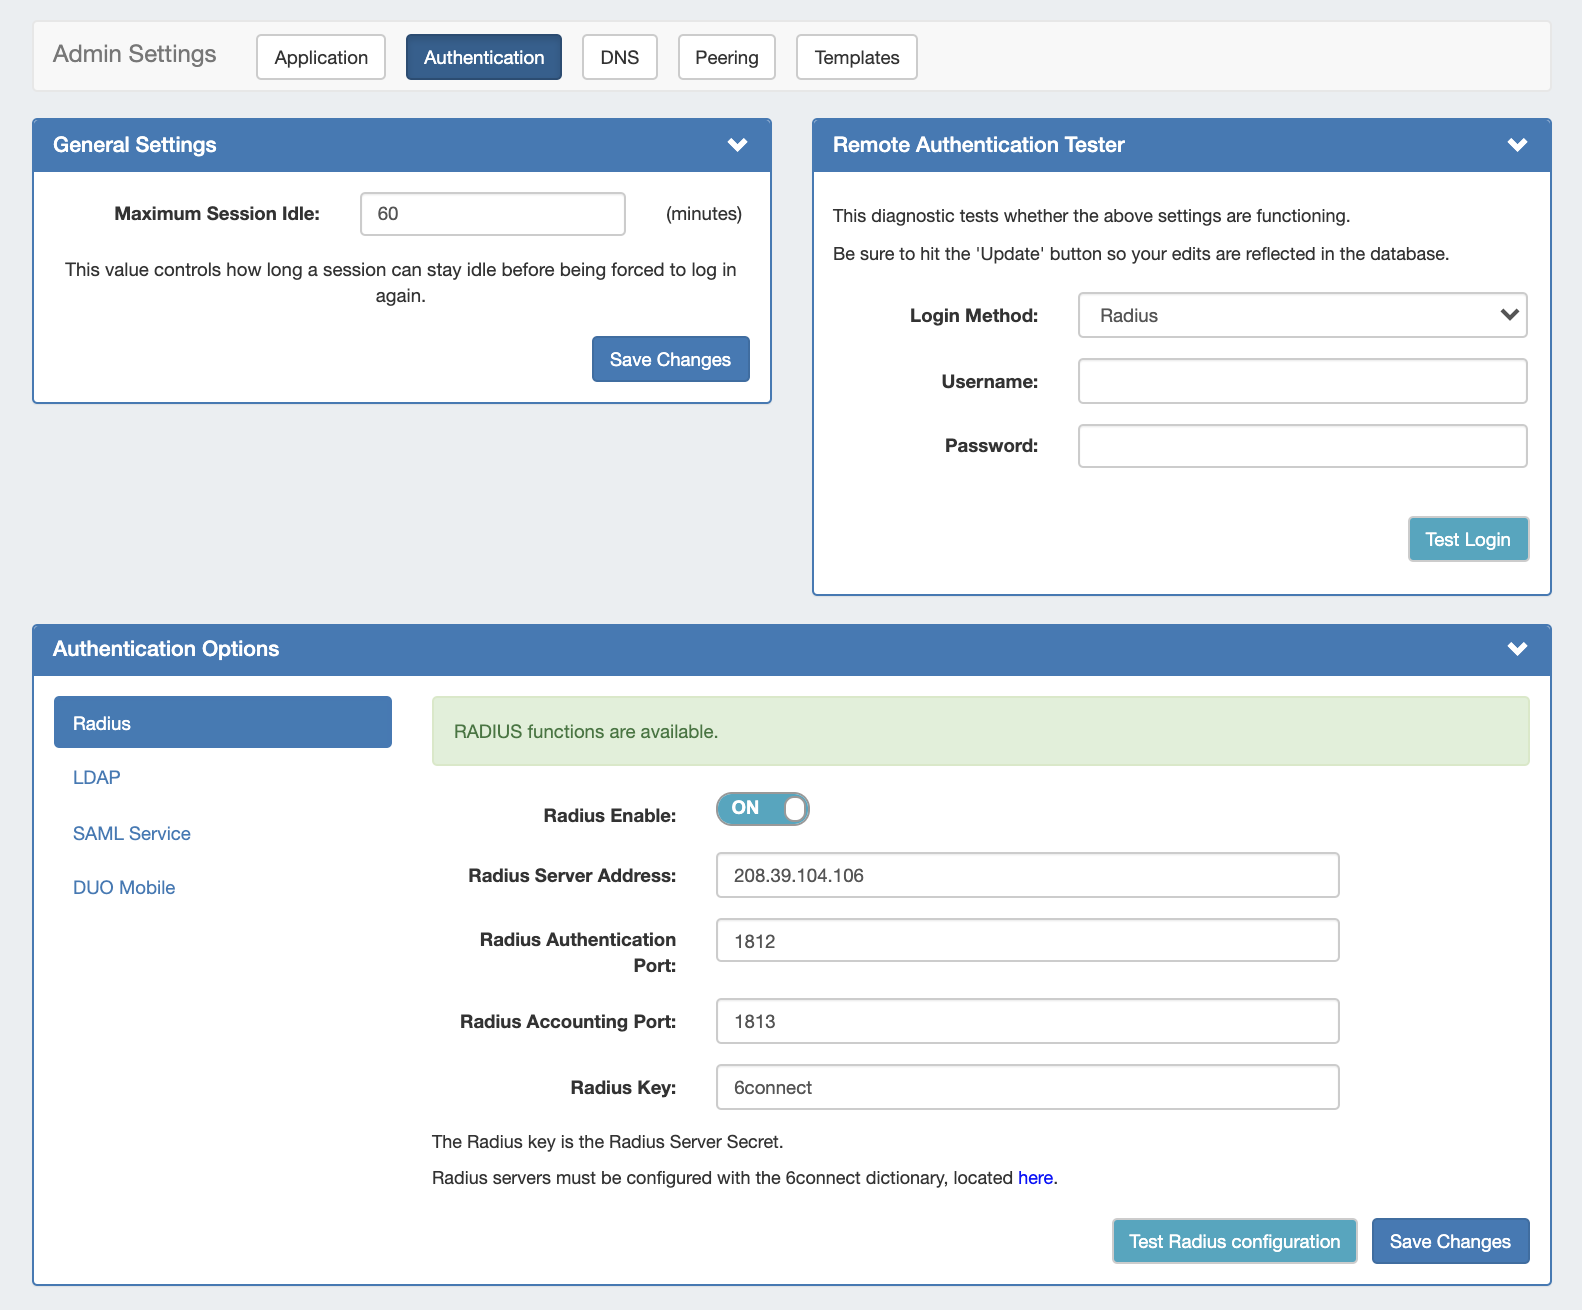1582x1310 pixels.
Task: Focus the Radius Server Address field
Action: (x=1027, y=875)
